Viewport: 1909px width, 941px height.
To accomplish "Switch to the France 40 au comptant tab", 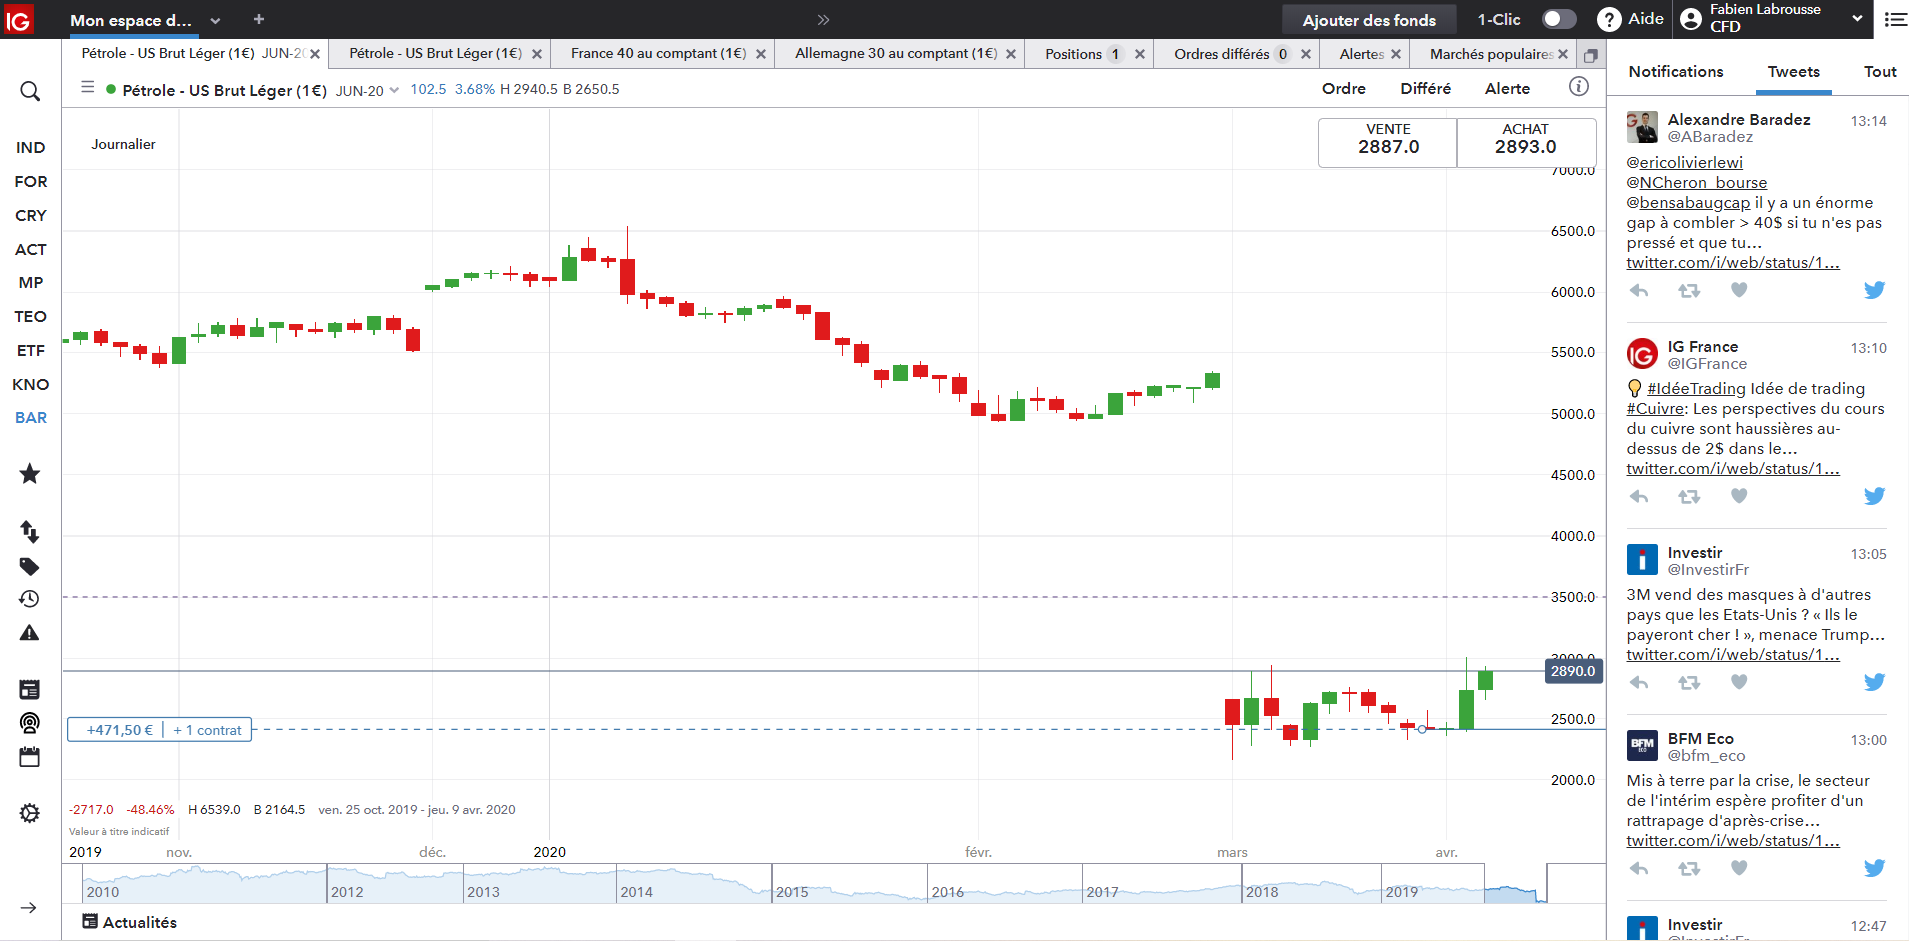I will click(x=659, y=54).
